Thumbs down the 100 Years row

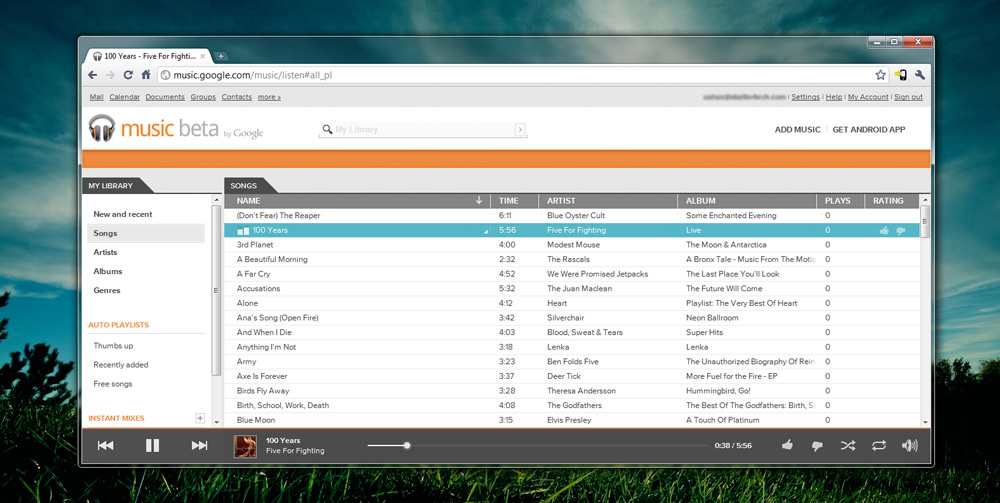[x=901, y=231]
